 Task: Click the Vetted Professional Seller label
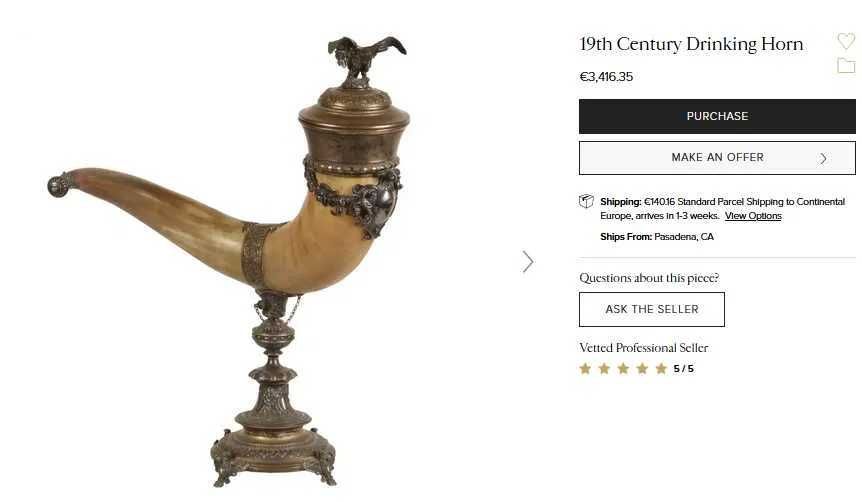(x=644, y=348)
